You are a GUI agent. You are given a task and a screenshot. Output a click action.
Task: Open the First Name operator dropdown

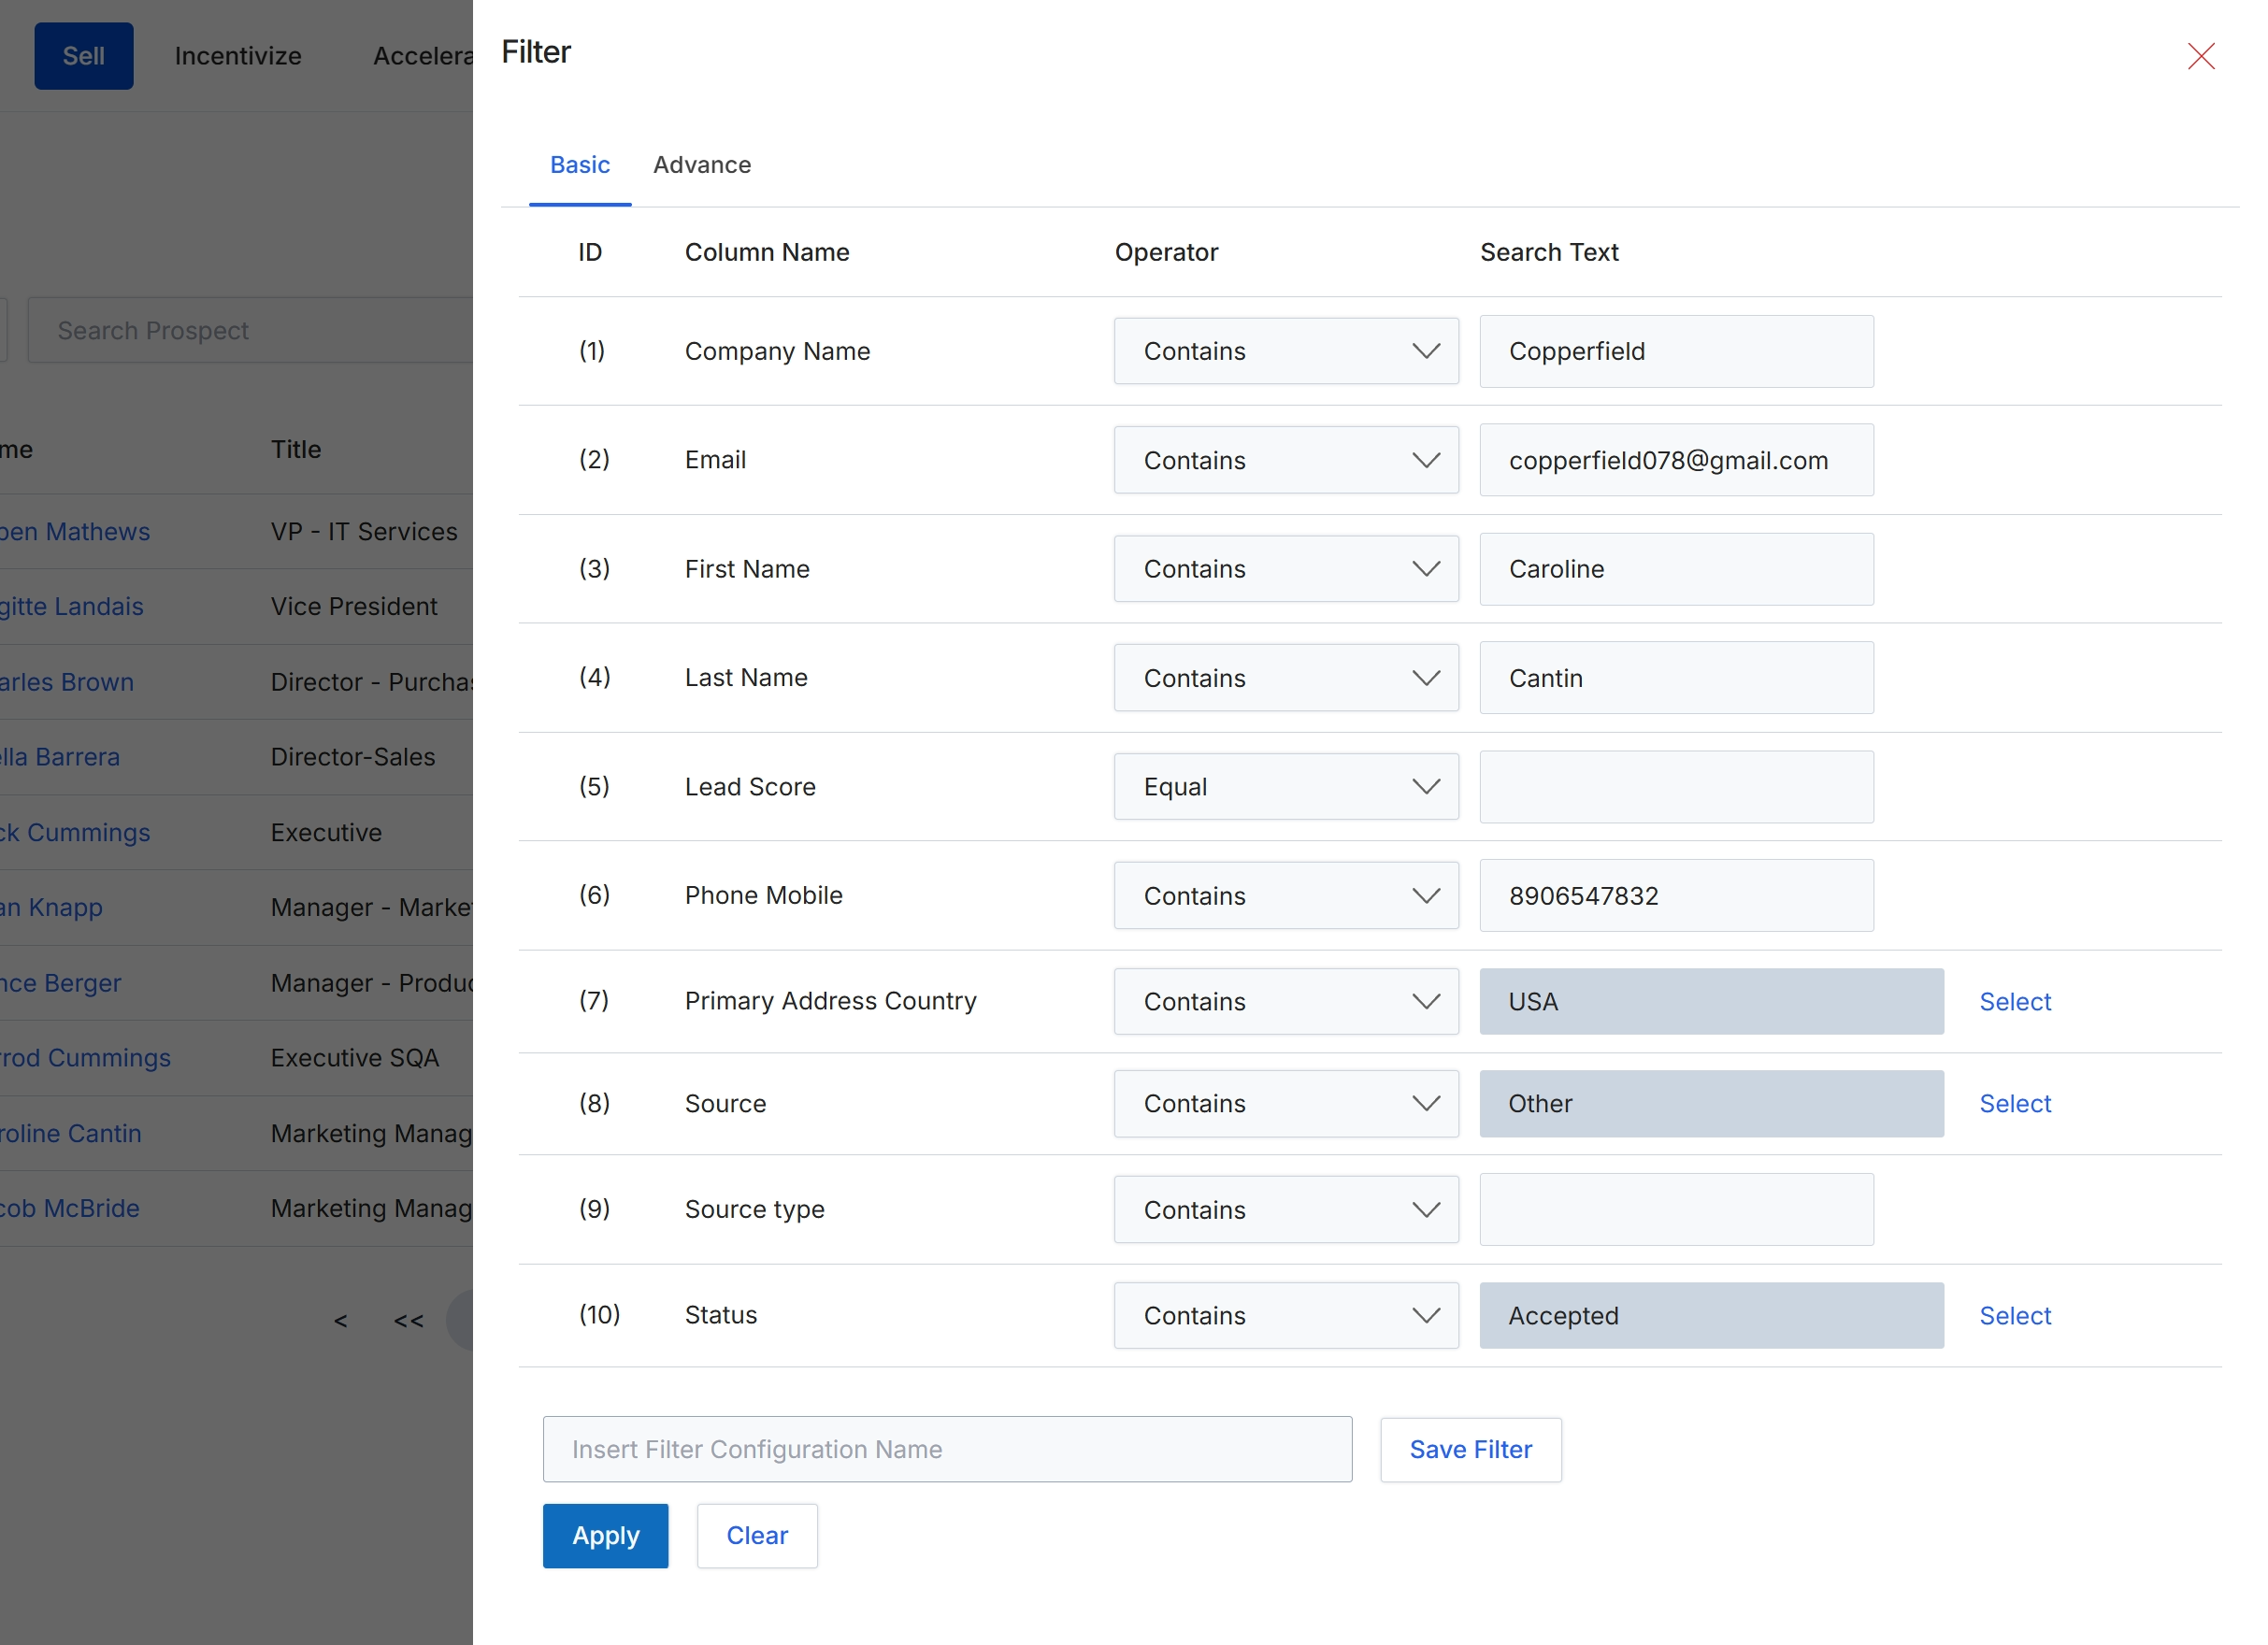(x=1286, y=569)
